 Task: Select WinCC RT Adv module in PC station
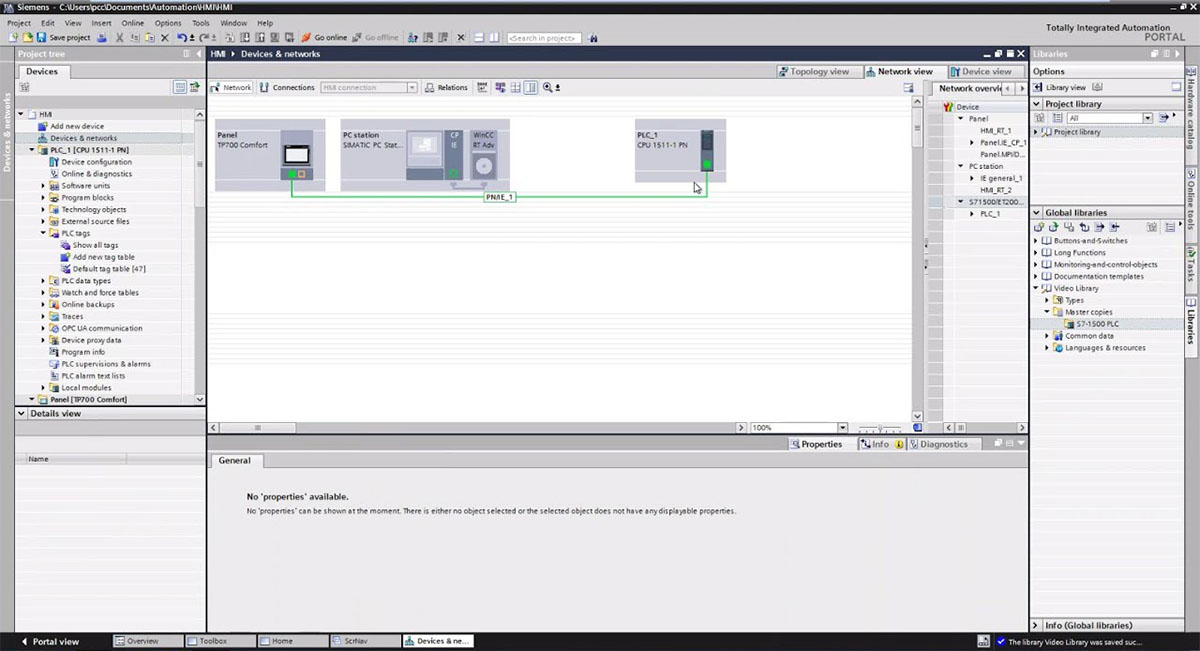coord(484,155)
